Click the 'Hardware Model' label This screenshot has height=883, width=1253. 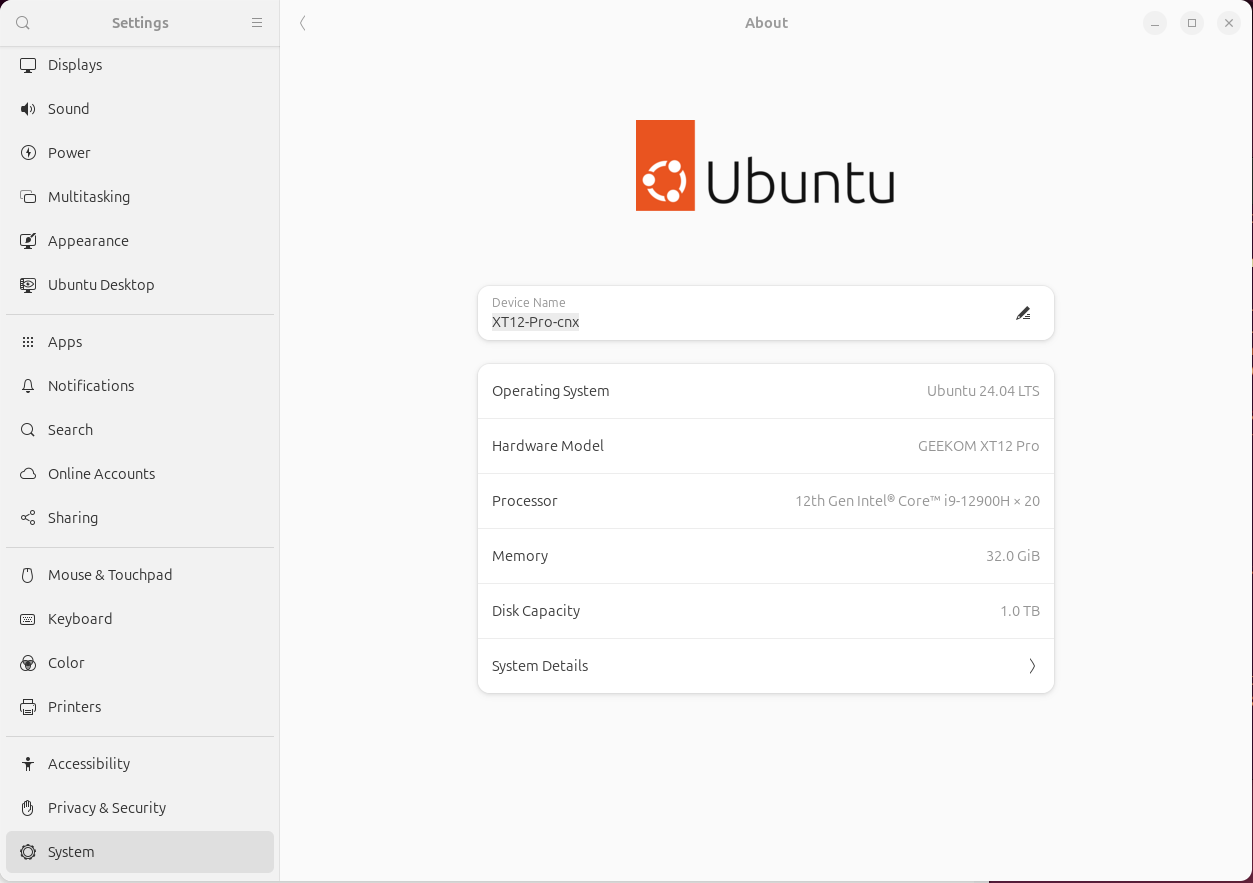click(548, 446)
